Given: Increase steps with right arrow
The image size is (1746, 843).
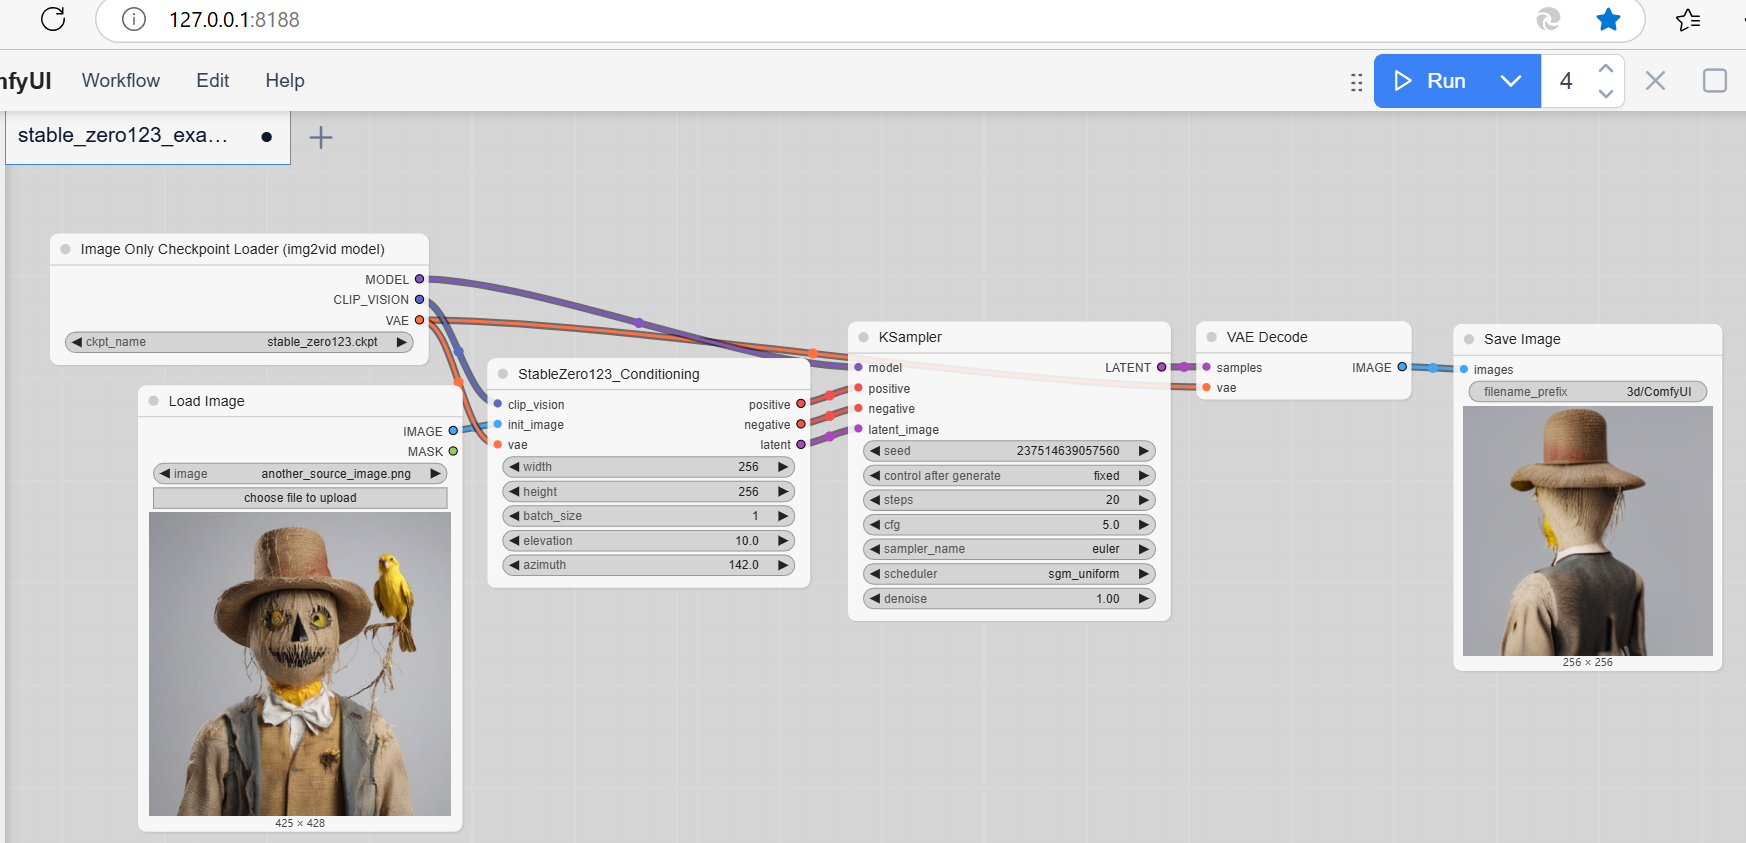Looking at the screenshot, I should pyautogui.click(x=1144, y=500).
